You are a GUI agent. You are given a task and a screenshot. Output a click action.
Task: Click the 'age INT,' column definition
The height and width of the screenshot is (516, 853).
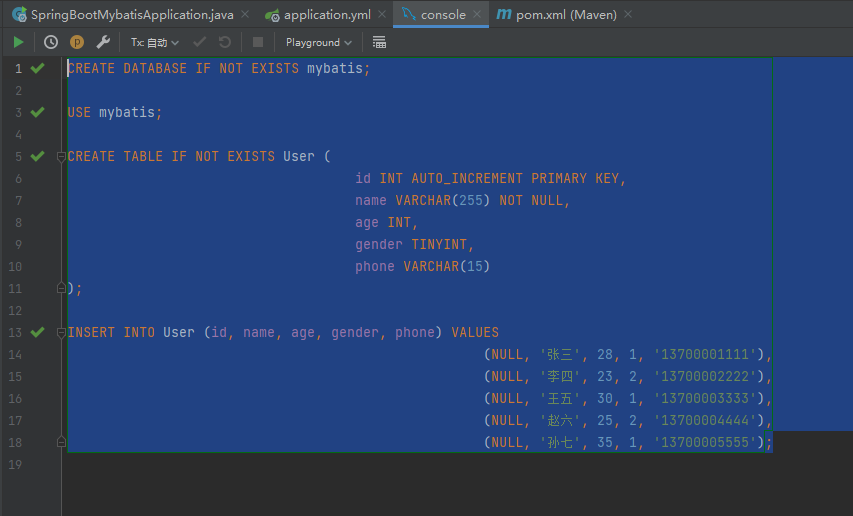click(386, 222)
